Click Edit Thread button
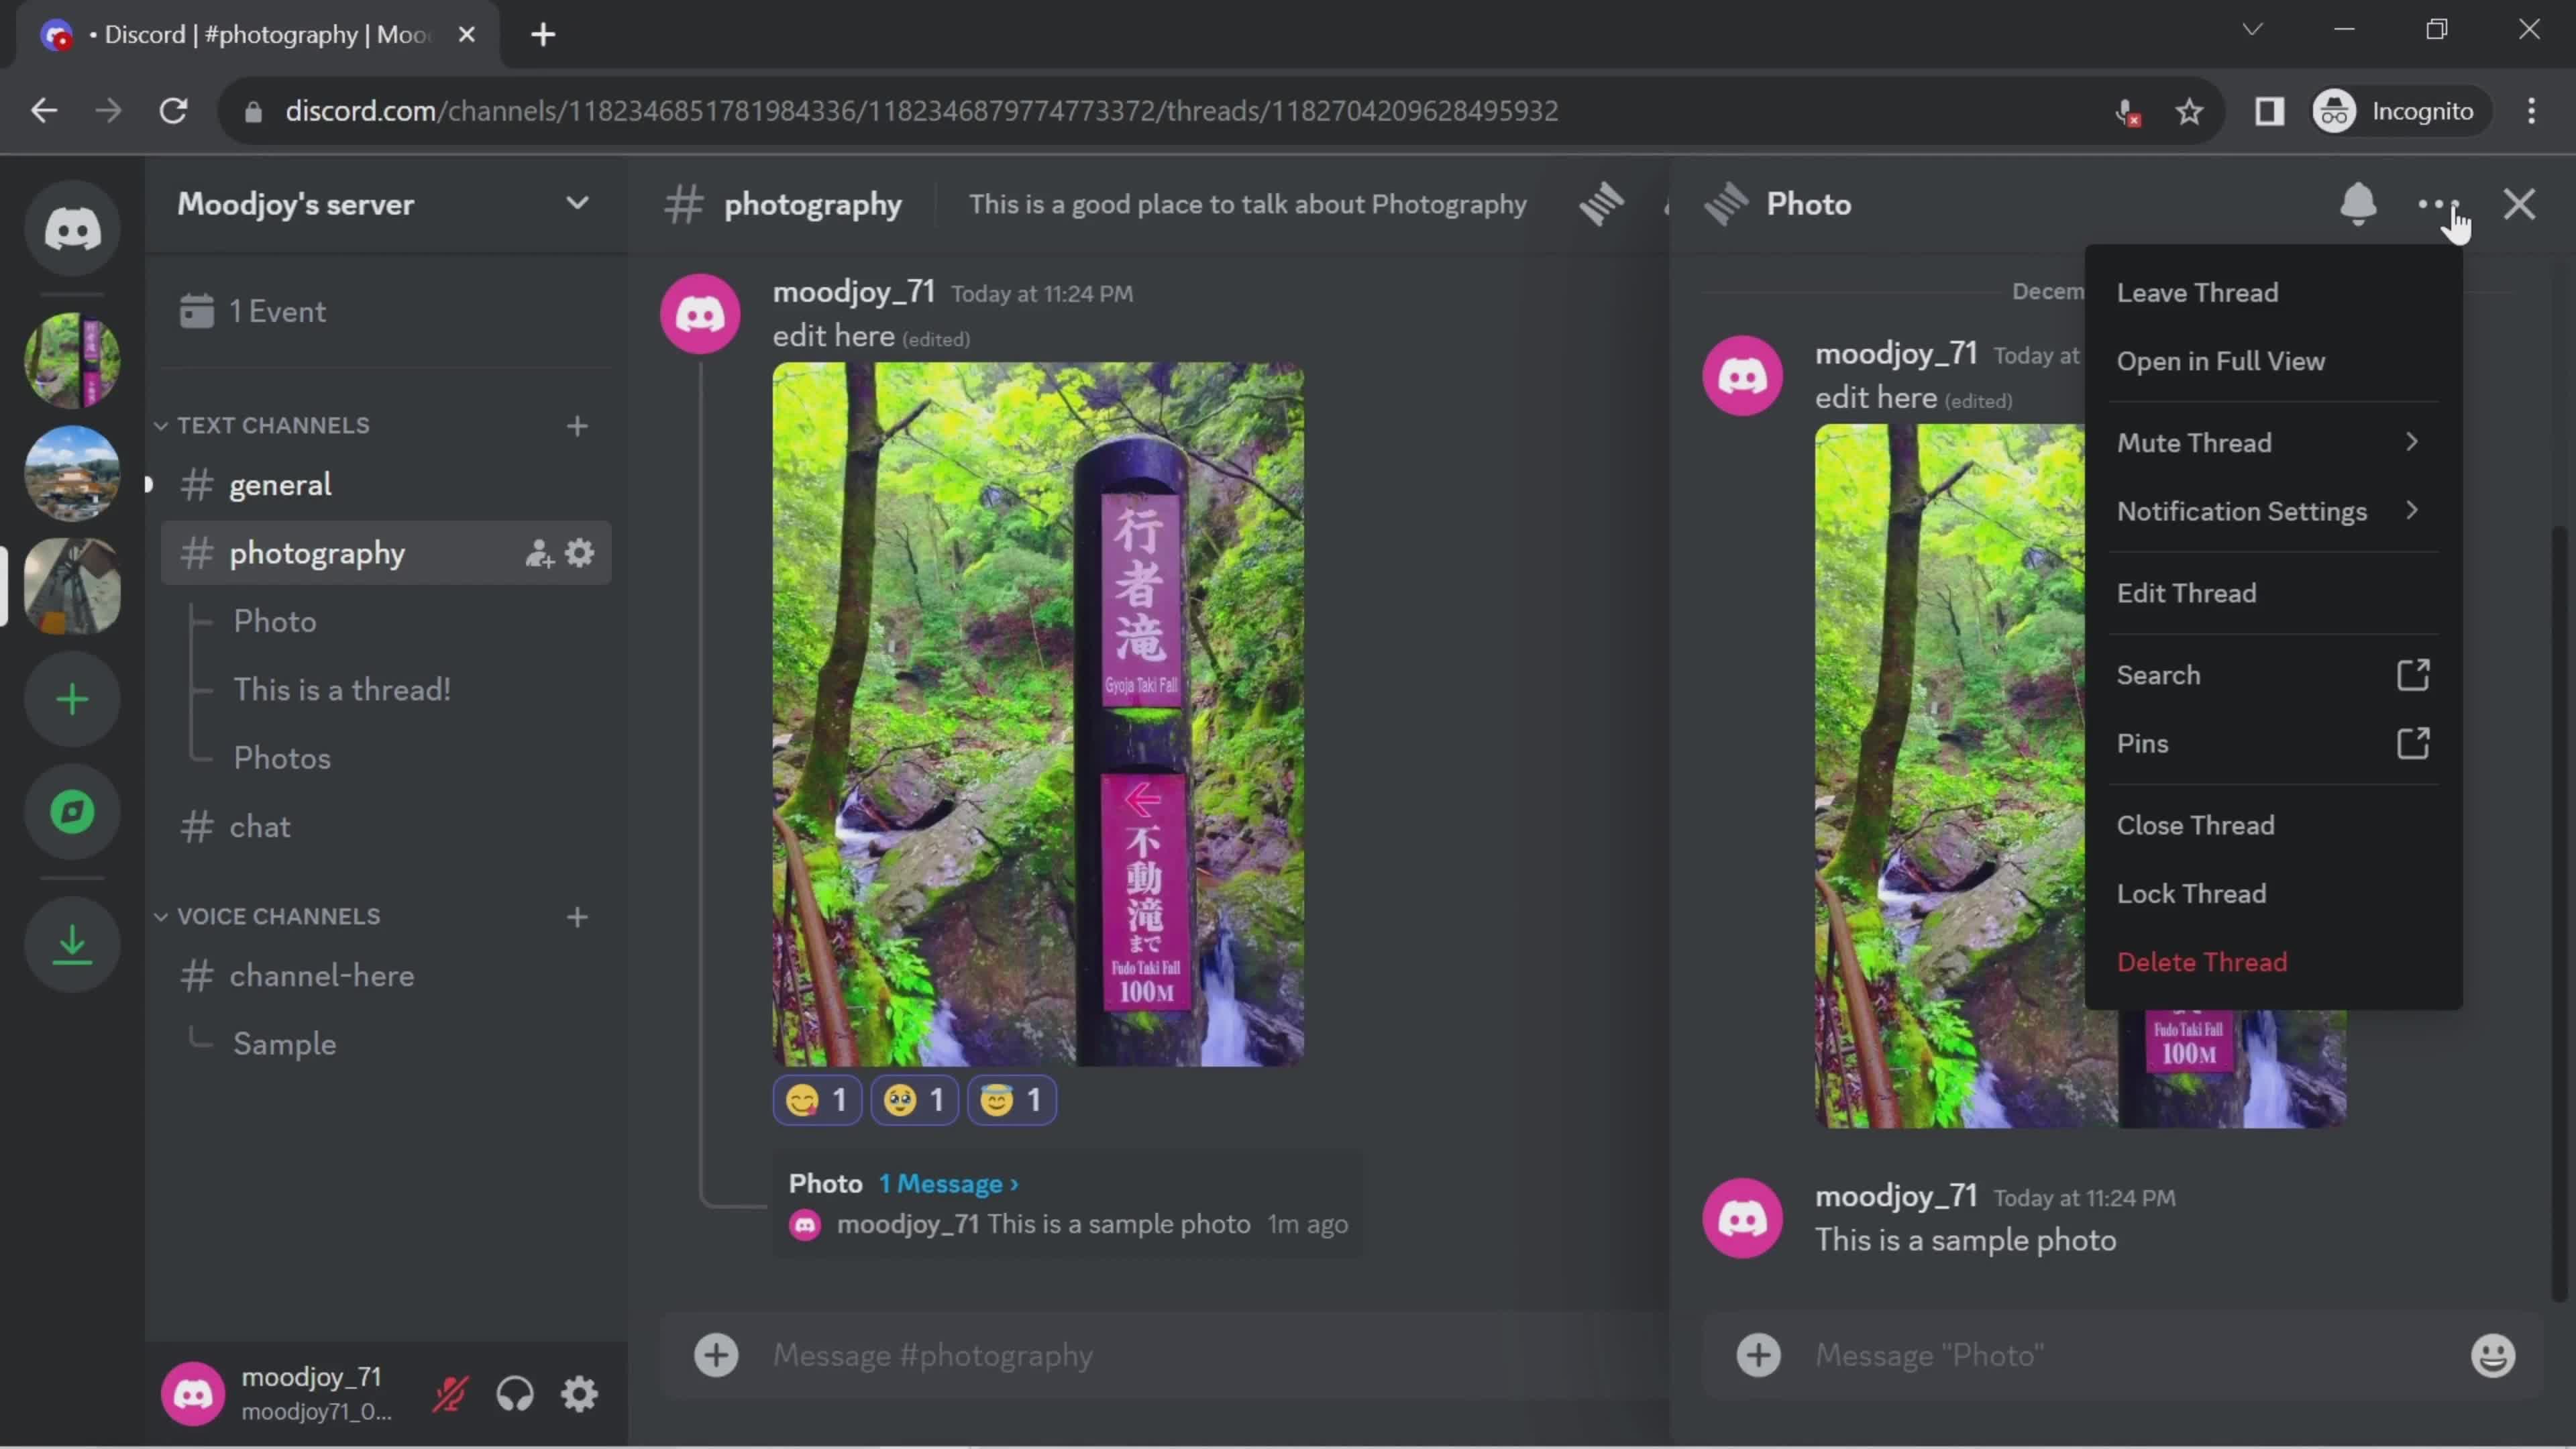Screen dimensions: 2576x1449 tap(2187, 593)
